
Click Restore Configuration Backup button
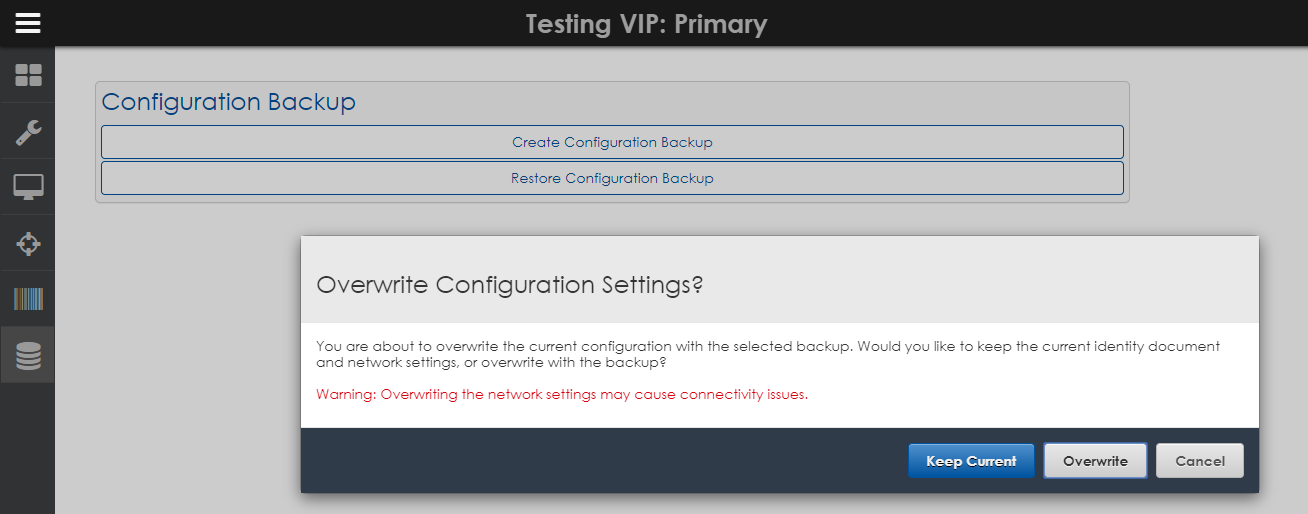pyautogui.click(x=612, y=178)
